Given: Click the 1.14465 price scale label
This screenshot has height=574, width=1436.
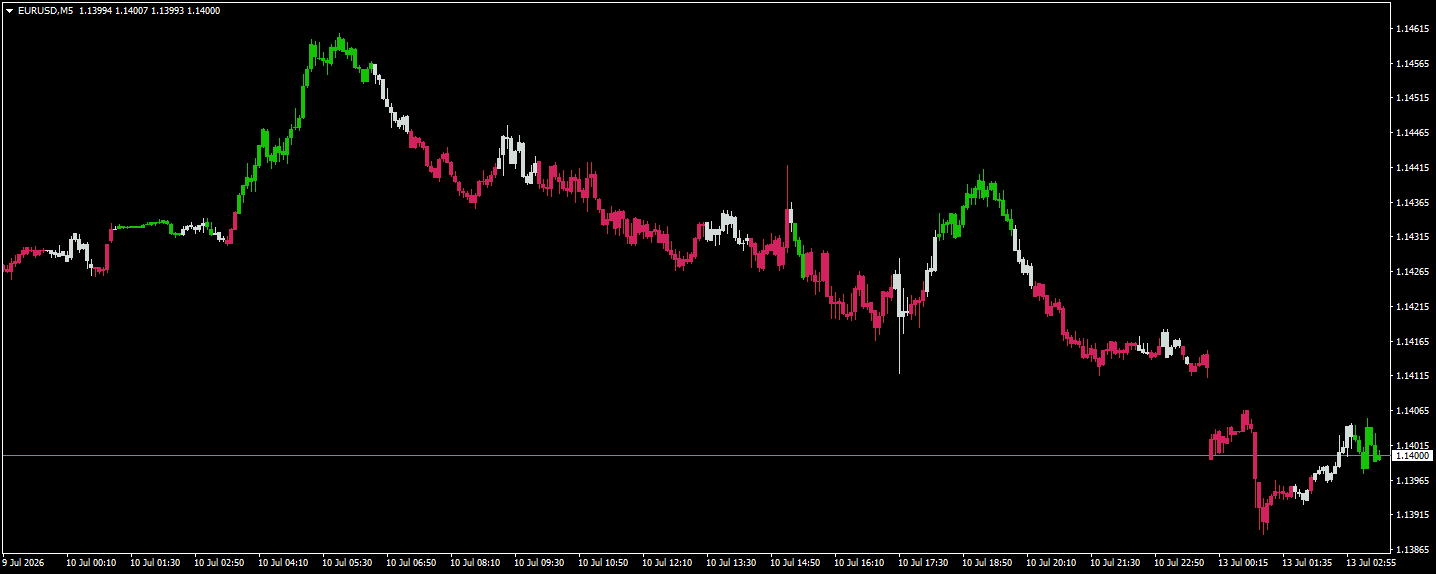Looking at the screenshot, I should pyautogui.click(x=1410, y=133).
